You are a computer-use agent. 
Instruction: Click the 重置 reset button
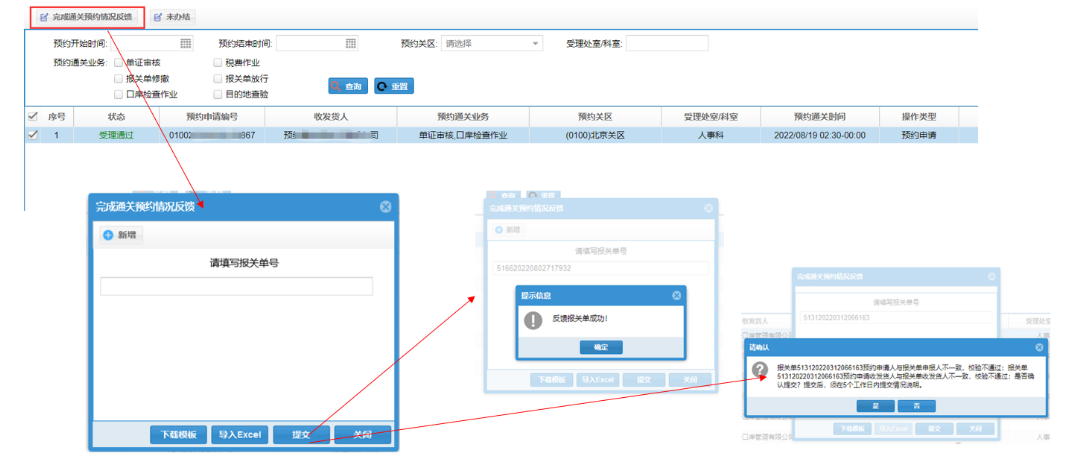(x=394, y=86)
